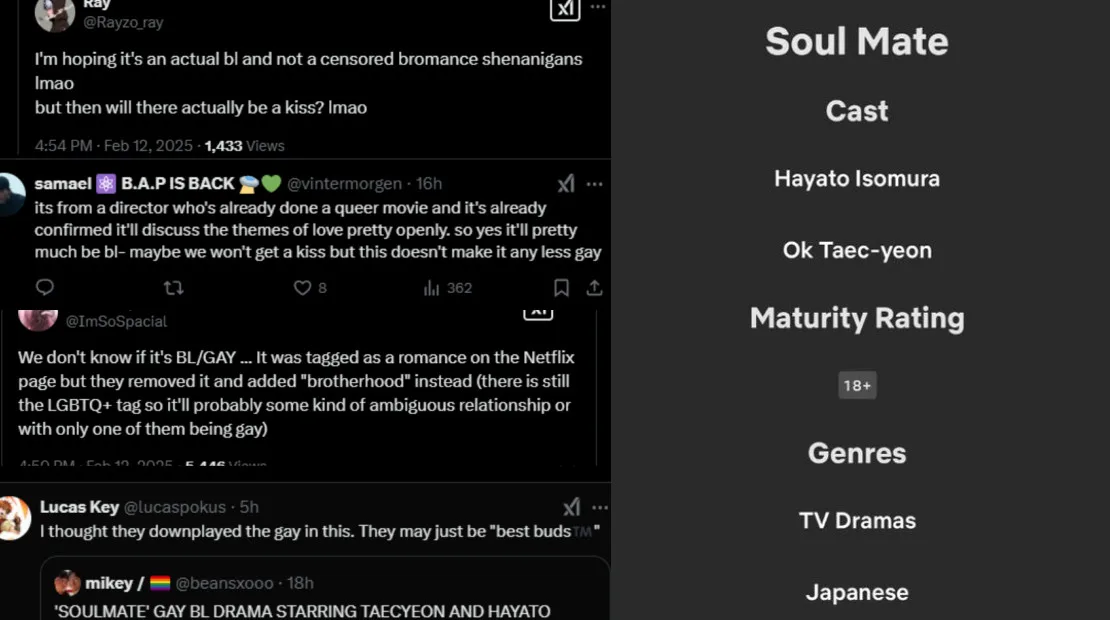Select the TV Dramas genre
This screenshot has height=620, width=1110.
pos(857,521)
